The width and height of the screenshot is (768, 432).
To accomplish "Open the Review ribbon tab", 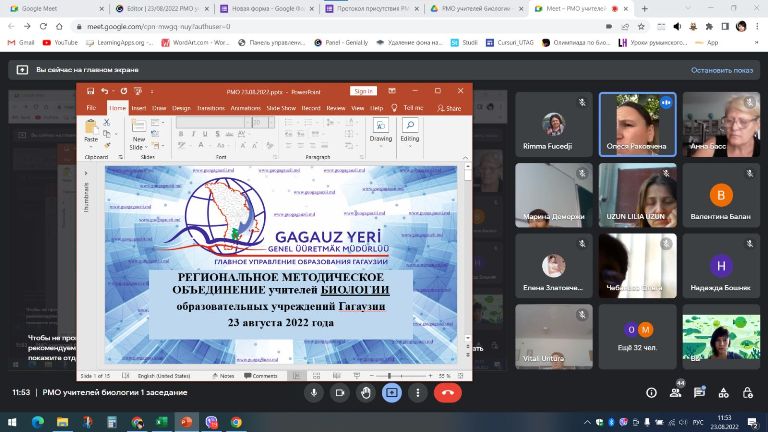I will tap(336, 108).
